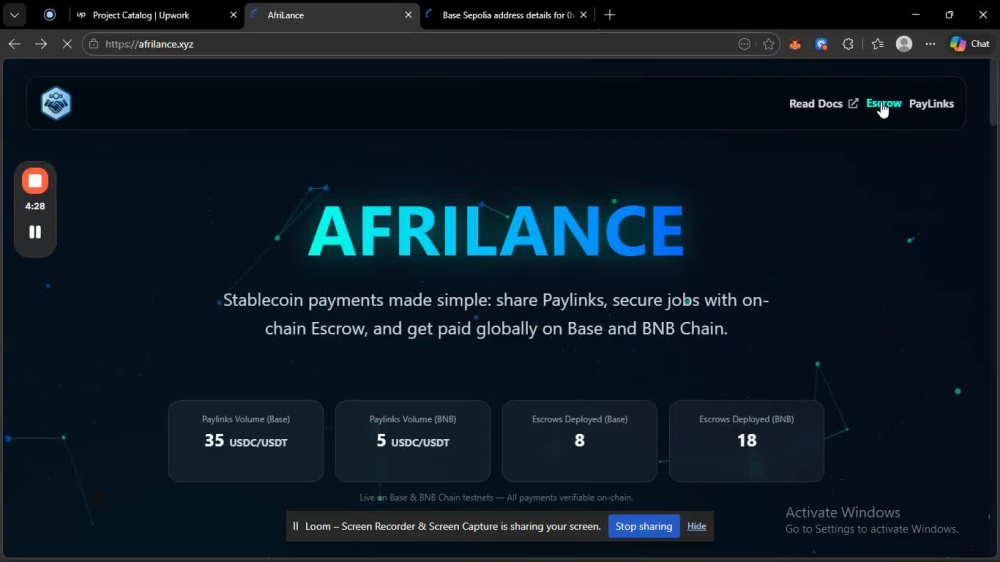Go back to the previous page
This screenshot has width=1000, height=562.
(15, 44)
